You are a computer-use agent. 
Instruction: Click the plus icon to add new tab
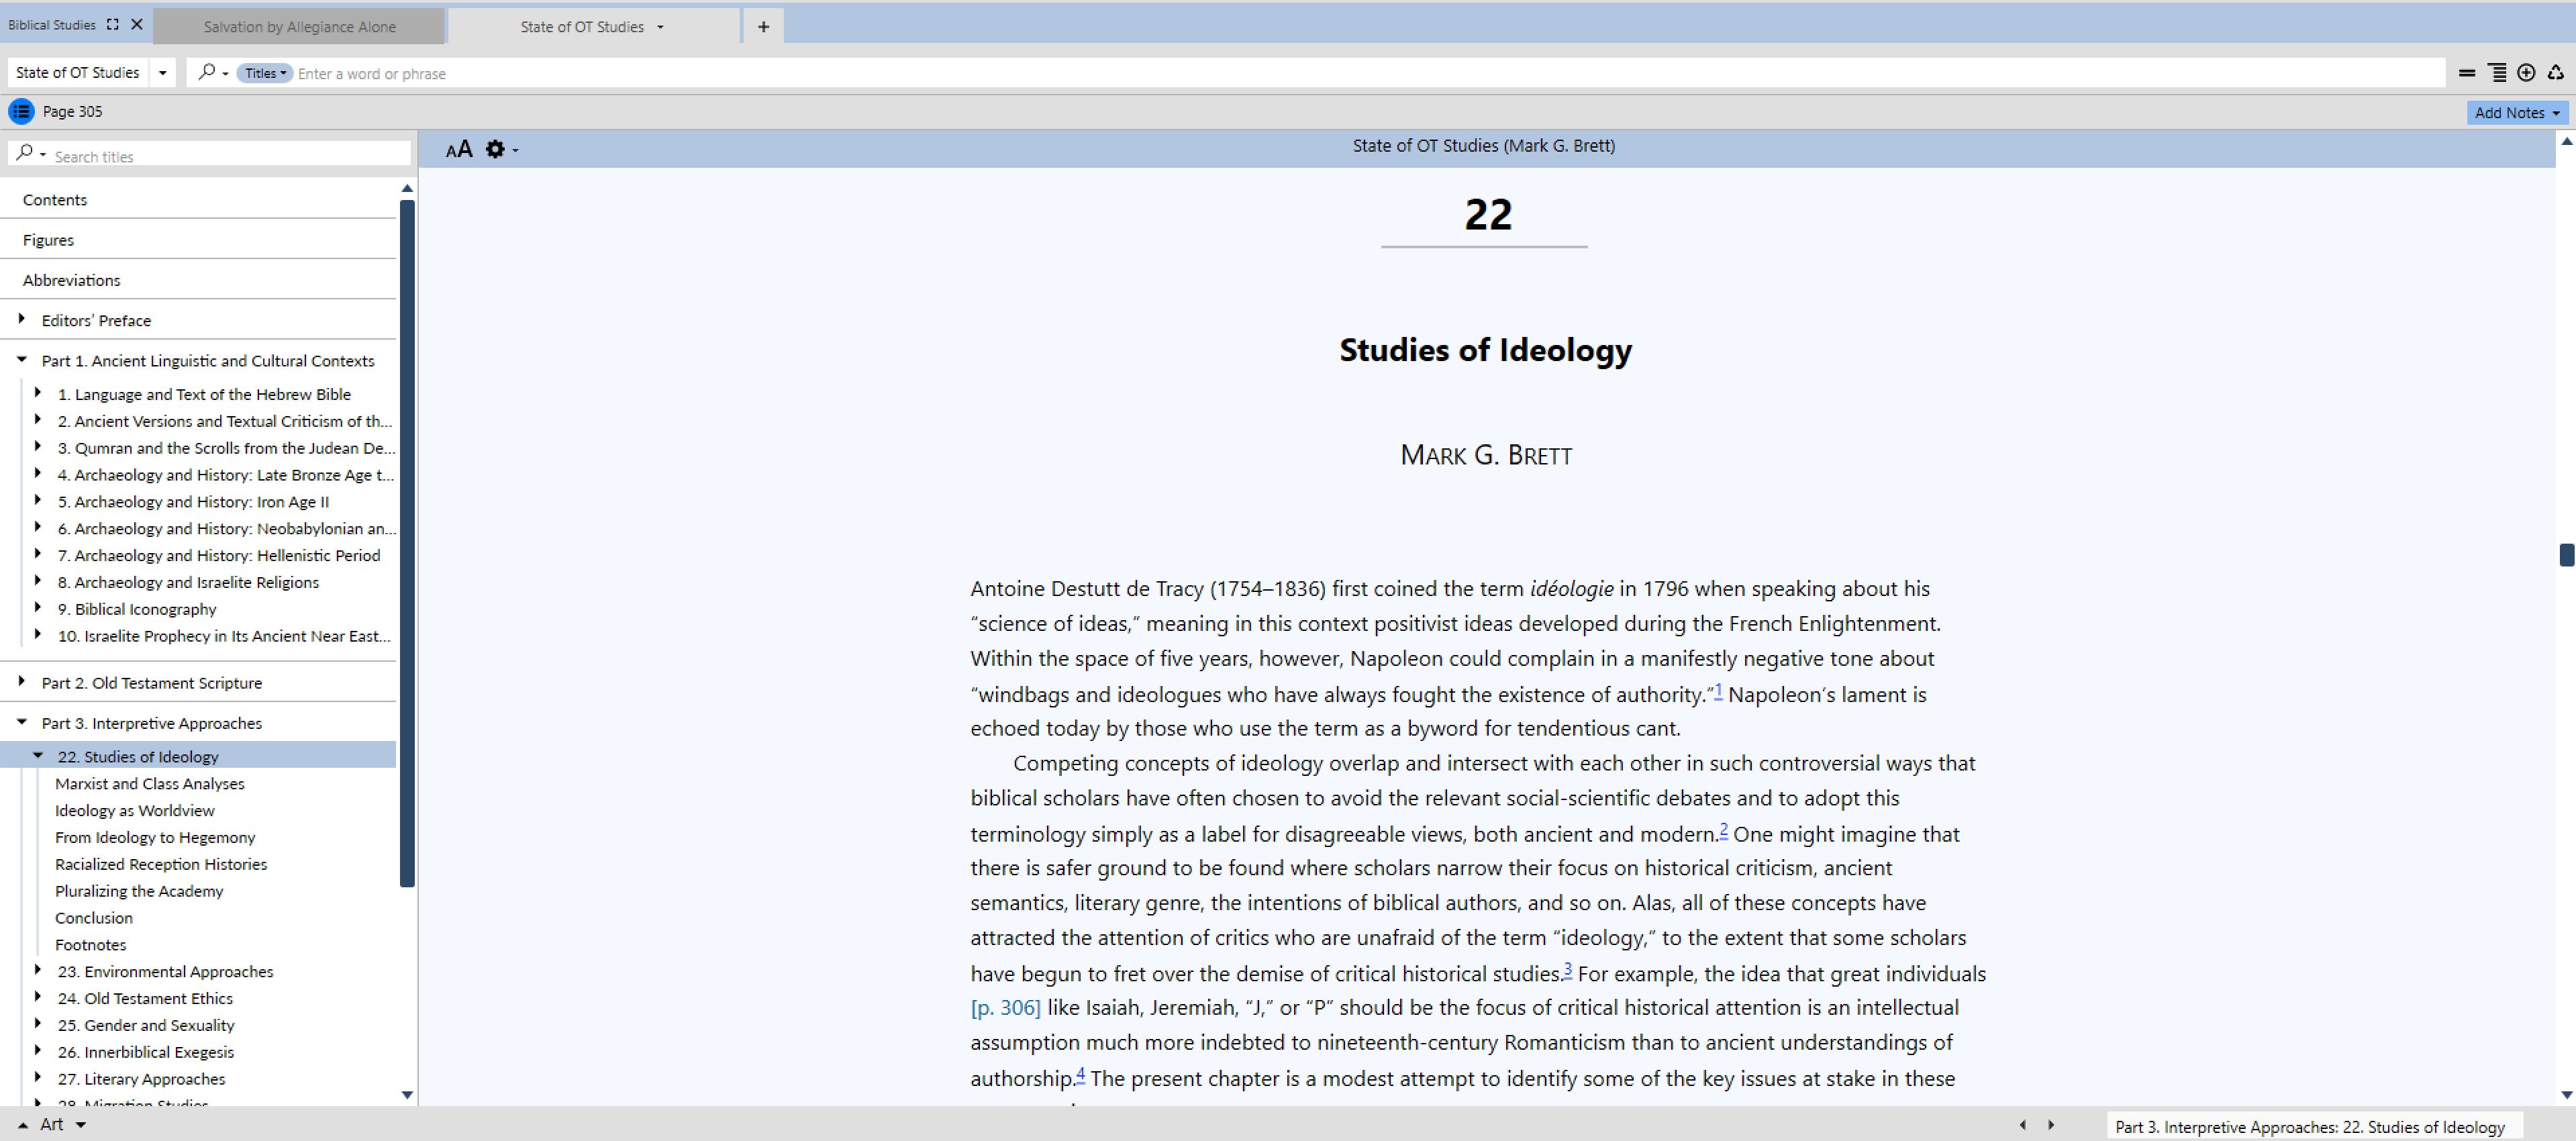763,27
